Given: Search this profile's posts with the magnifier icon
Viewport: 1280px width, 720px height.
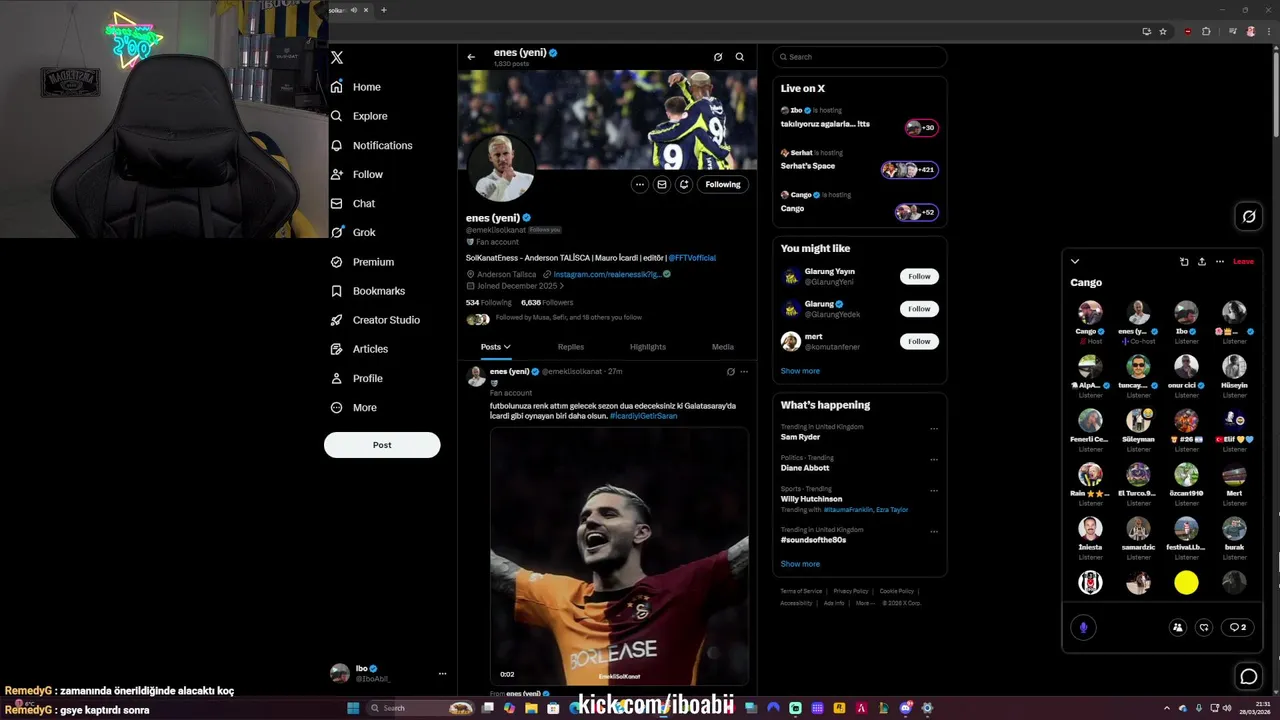Looking at the screenshot, I should [740, 57].
